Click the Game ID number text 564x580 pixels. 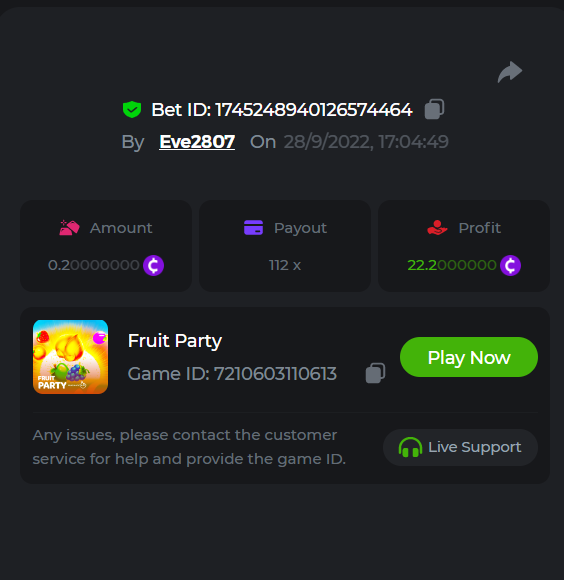[x=276, y=374]
